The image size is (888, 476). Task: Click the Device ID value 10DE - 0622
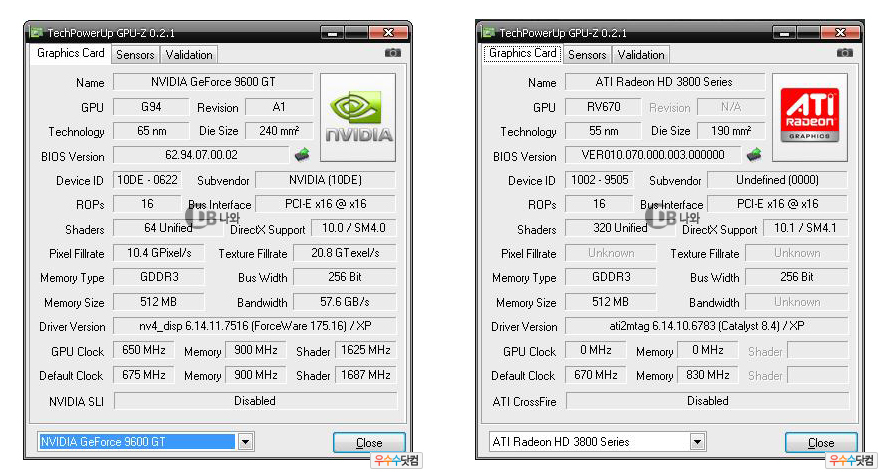(x=147, y=180)
